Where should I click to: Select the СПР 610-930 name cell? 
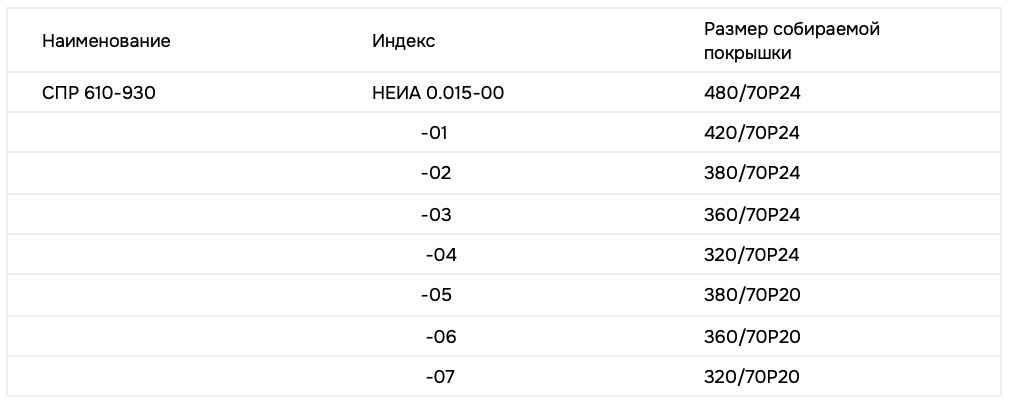point(98,93)
